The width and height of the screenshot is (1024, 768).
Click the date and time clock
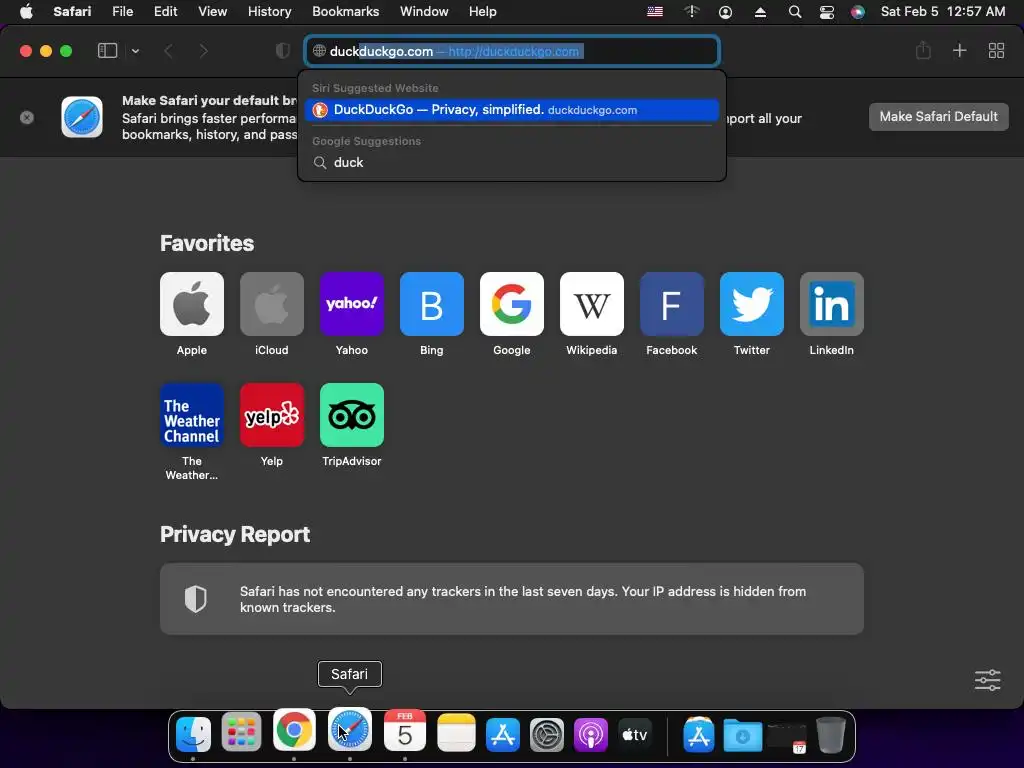[x=943, y=12]
